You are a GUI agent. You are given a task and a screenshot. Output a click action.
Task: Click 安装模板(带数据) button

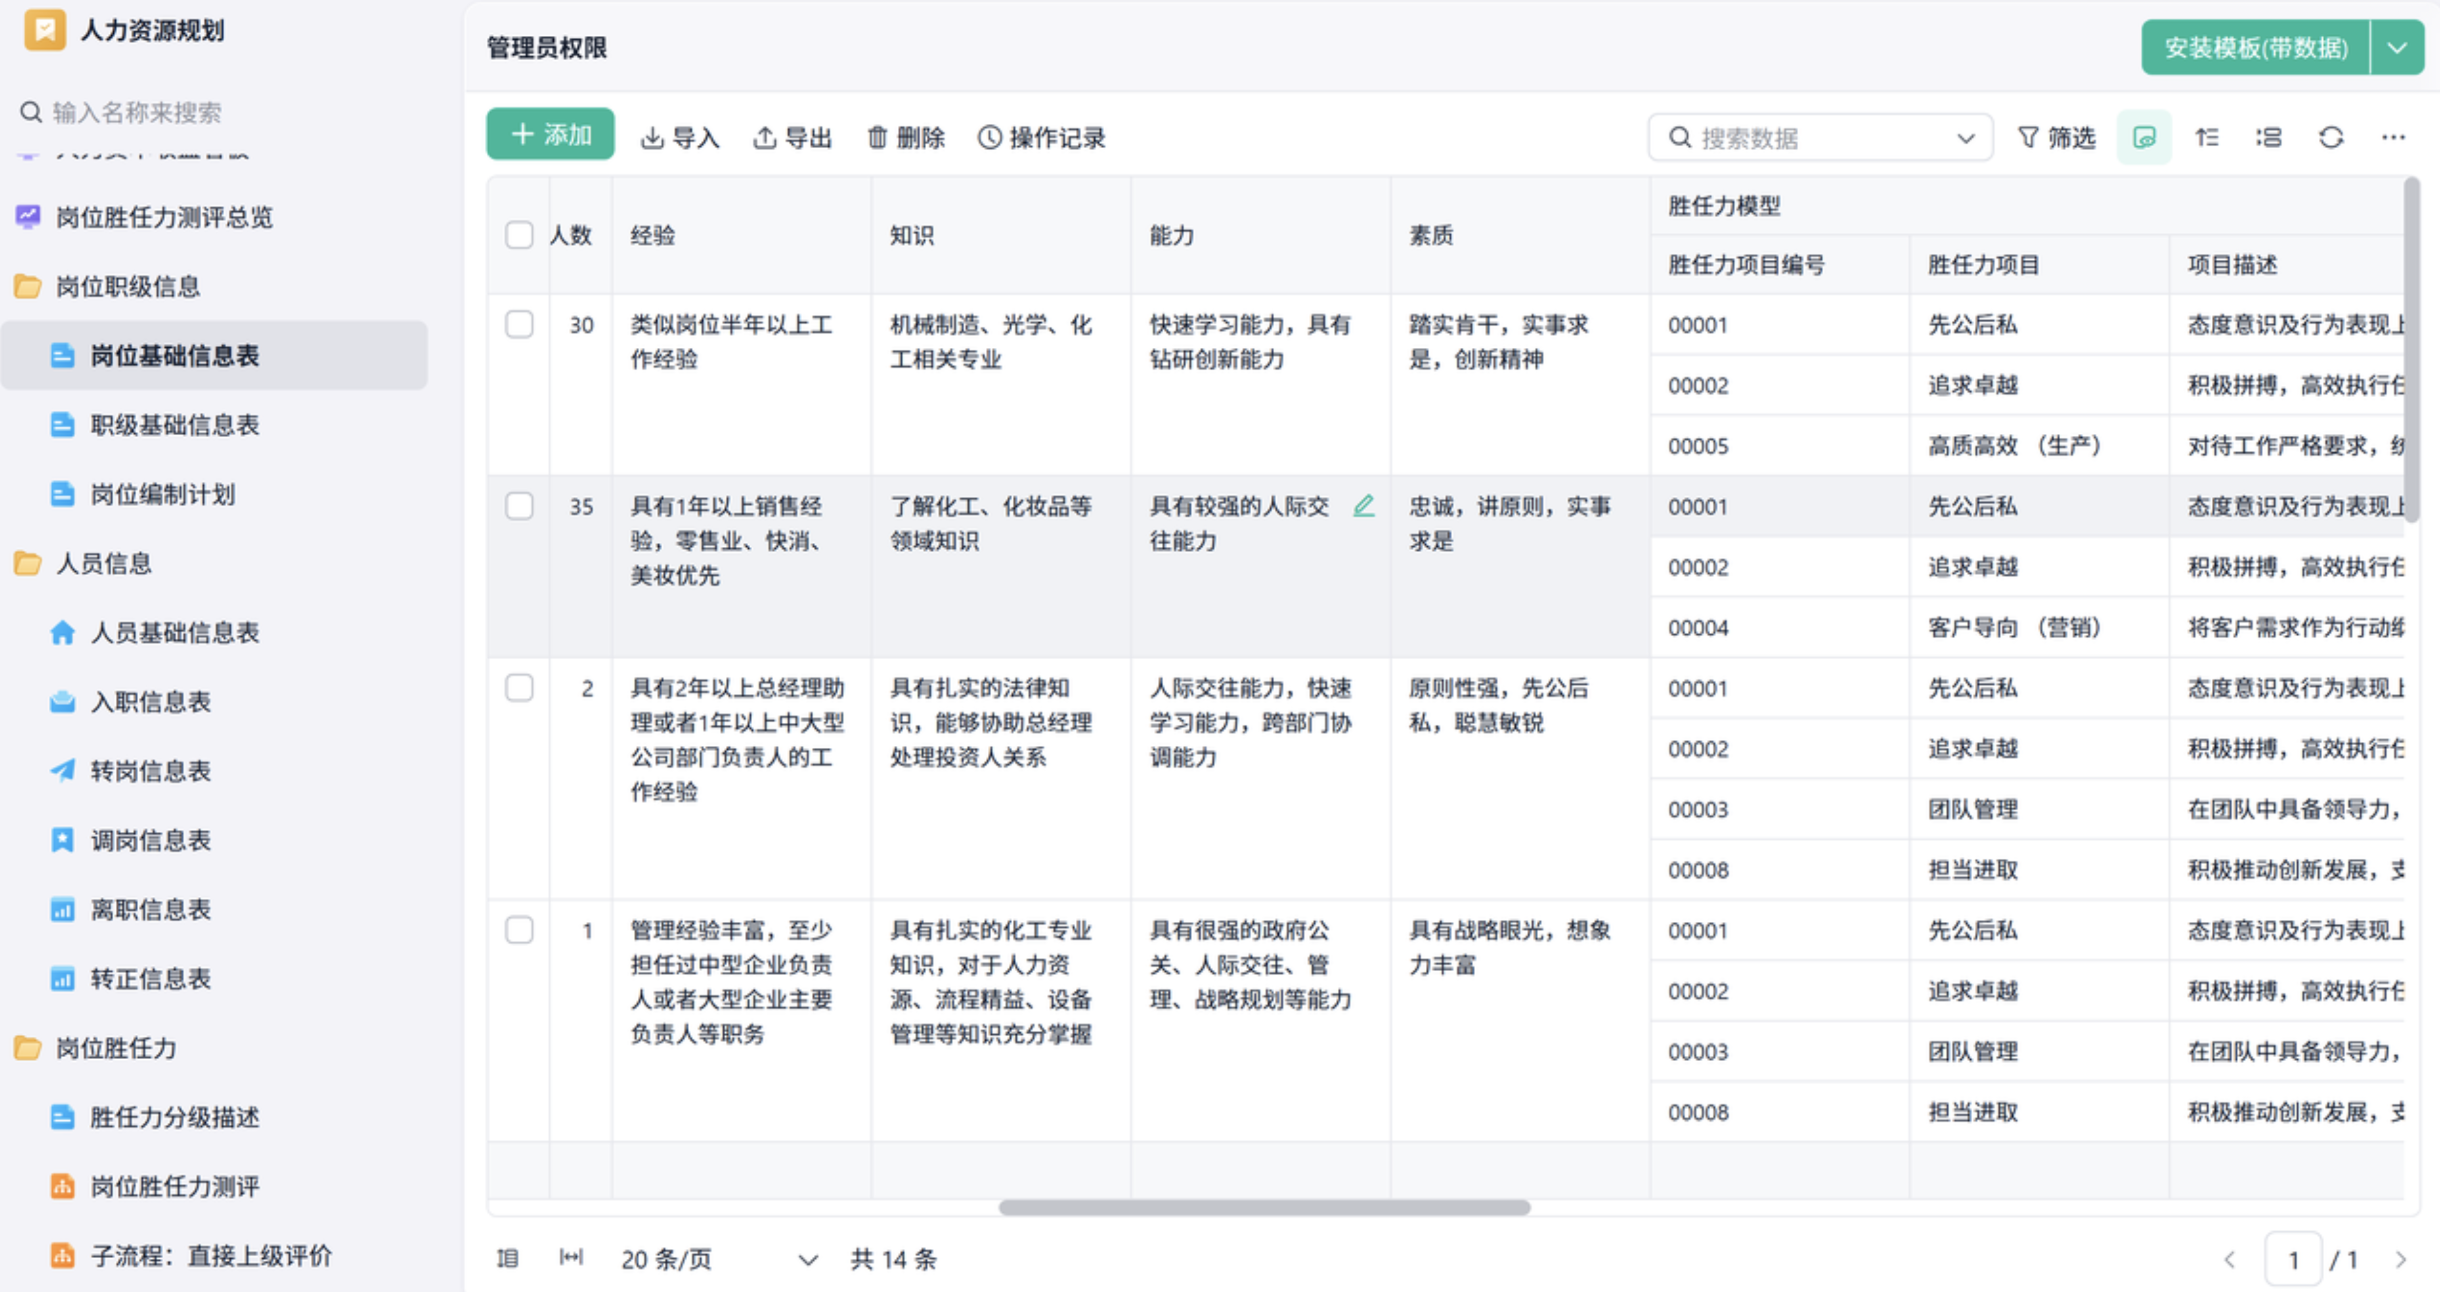(x=2256, y=48)
